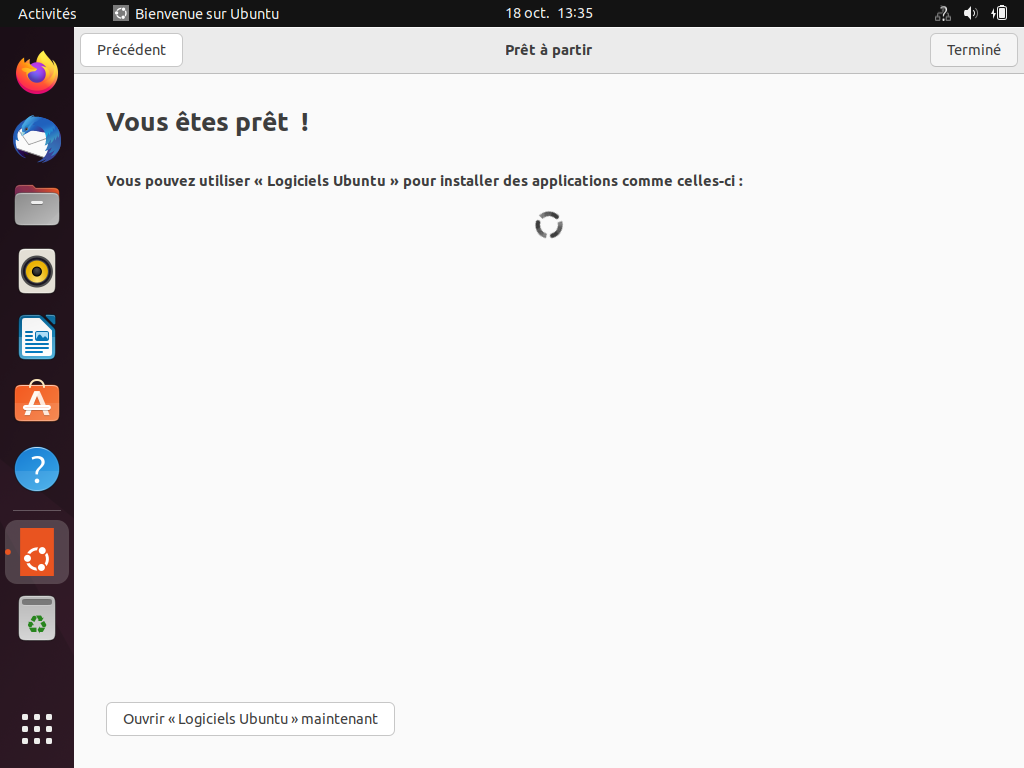1024x768 pixels.
Task: Open Logiciels Ubuntu maintenant button
Action: [x=250, y=719]
